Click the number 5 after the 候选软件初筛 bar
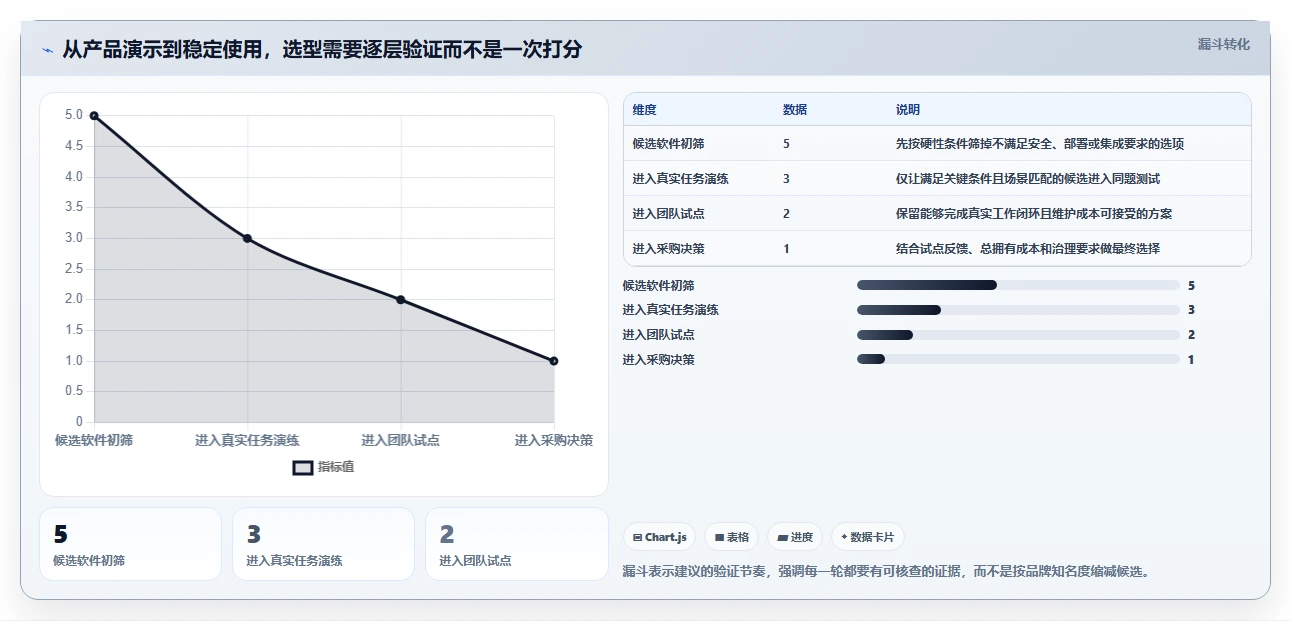The height and width of the screenshot is (621, 1291). tap(1191, 285)
